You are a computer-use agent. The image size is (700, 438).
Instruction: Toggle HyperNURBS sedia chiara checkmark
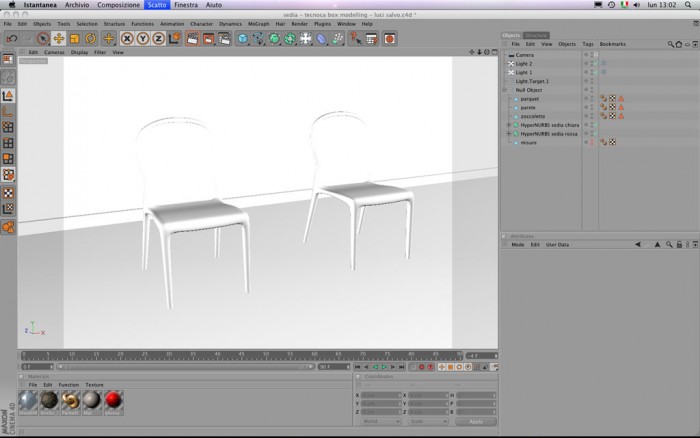coord(596,125)
